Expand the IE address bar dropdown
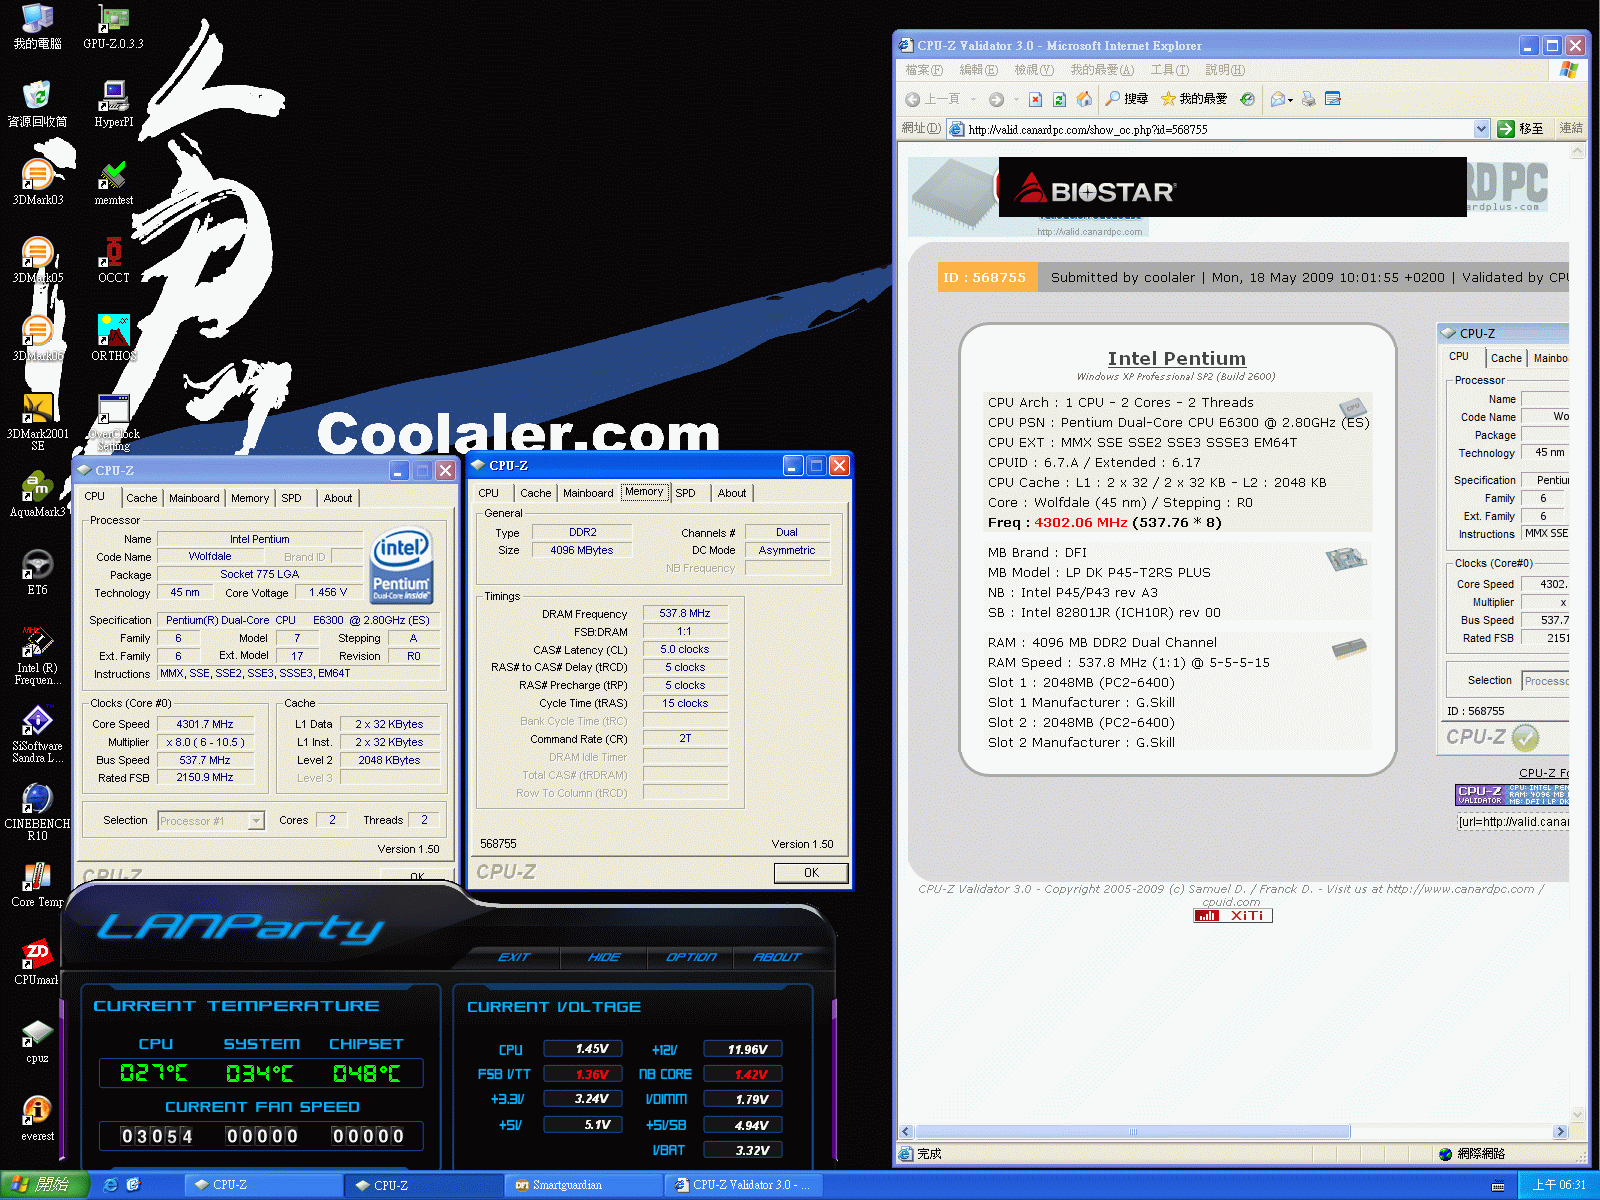 pos(1481,129)
